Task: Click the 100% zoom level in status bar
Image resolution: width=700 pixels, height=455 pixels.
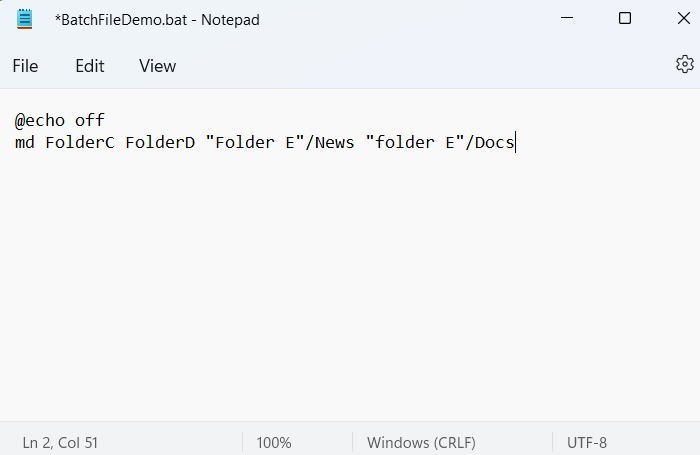Action: click(274, 442)
